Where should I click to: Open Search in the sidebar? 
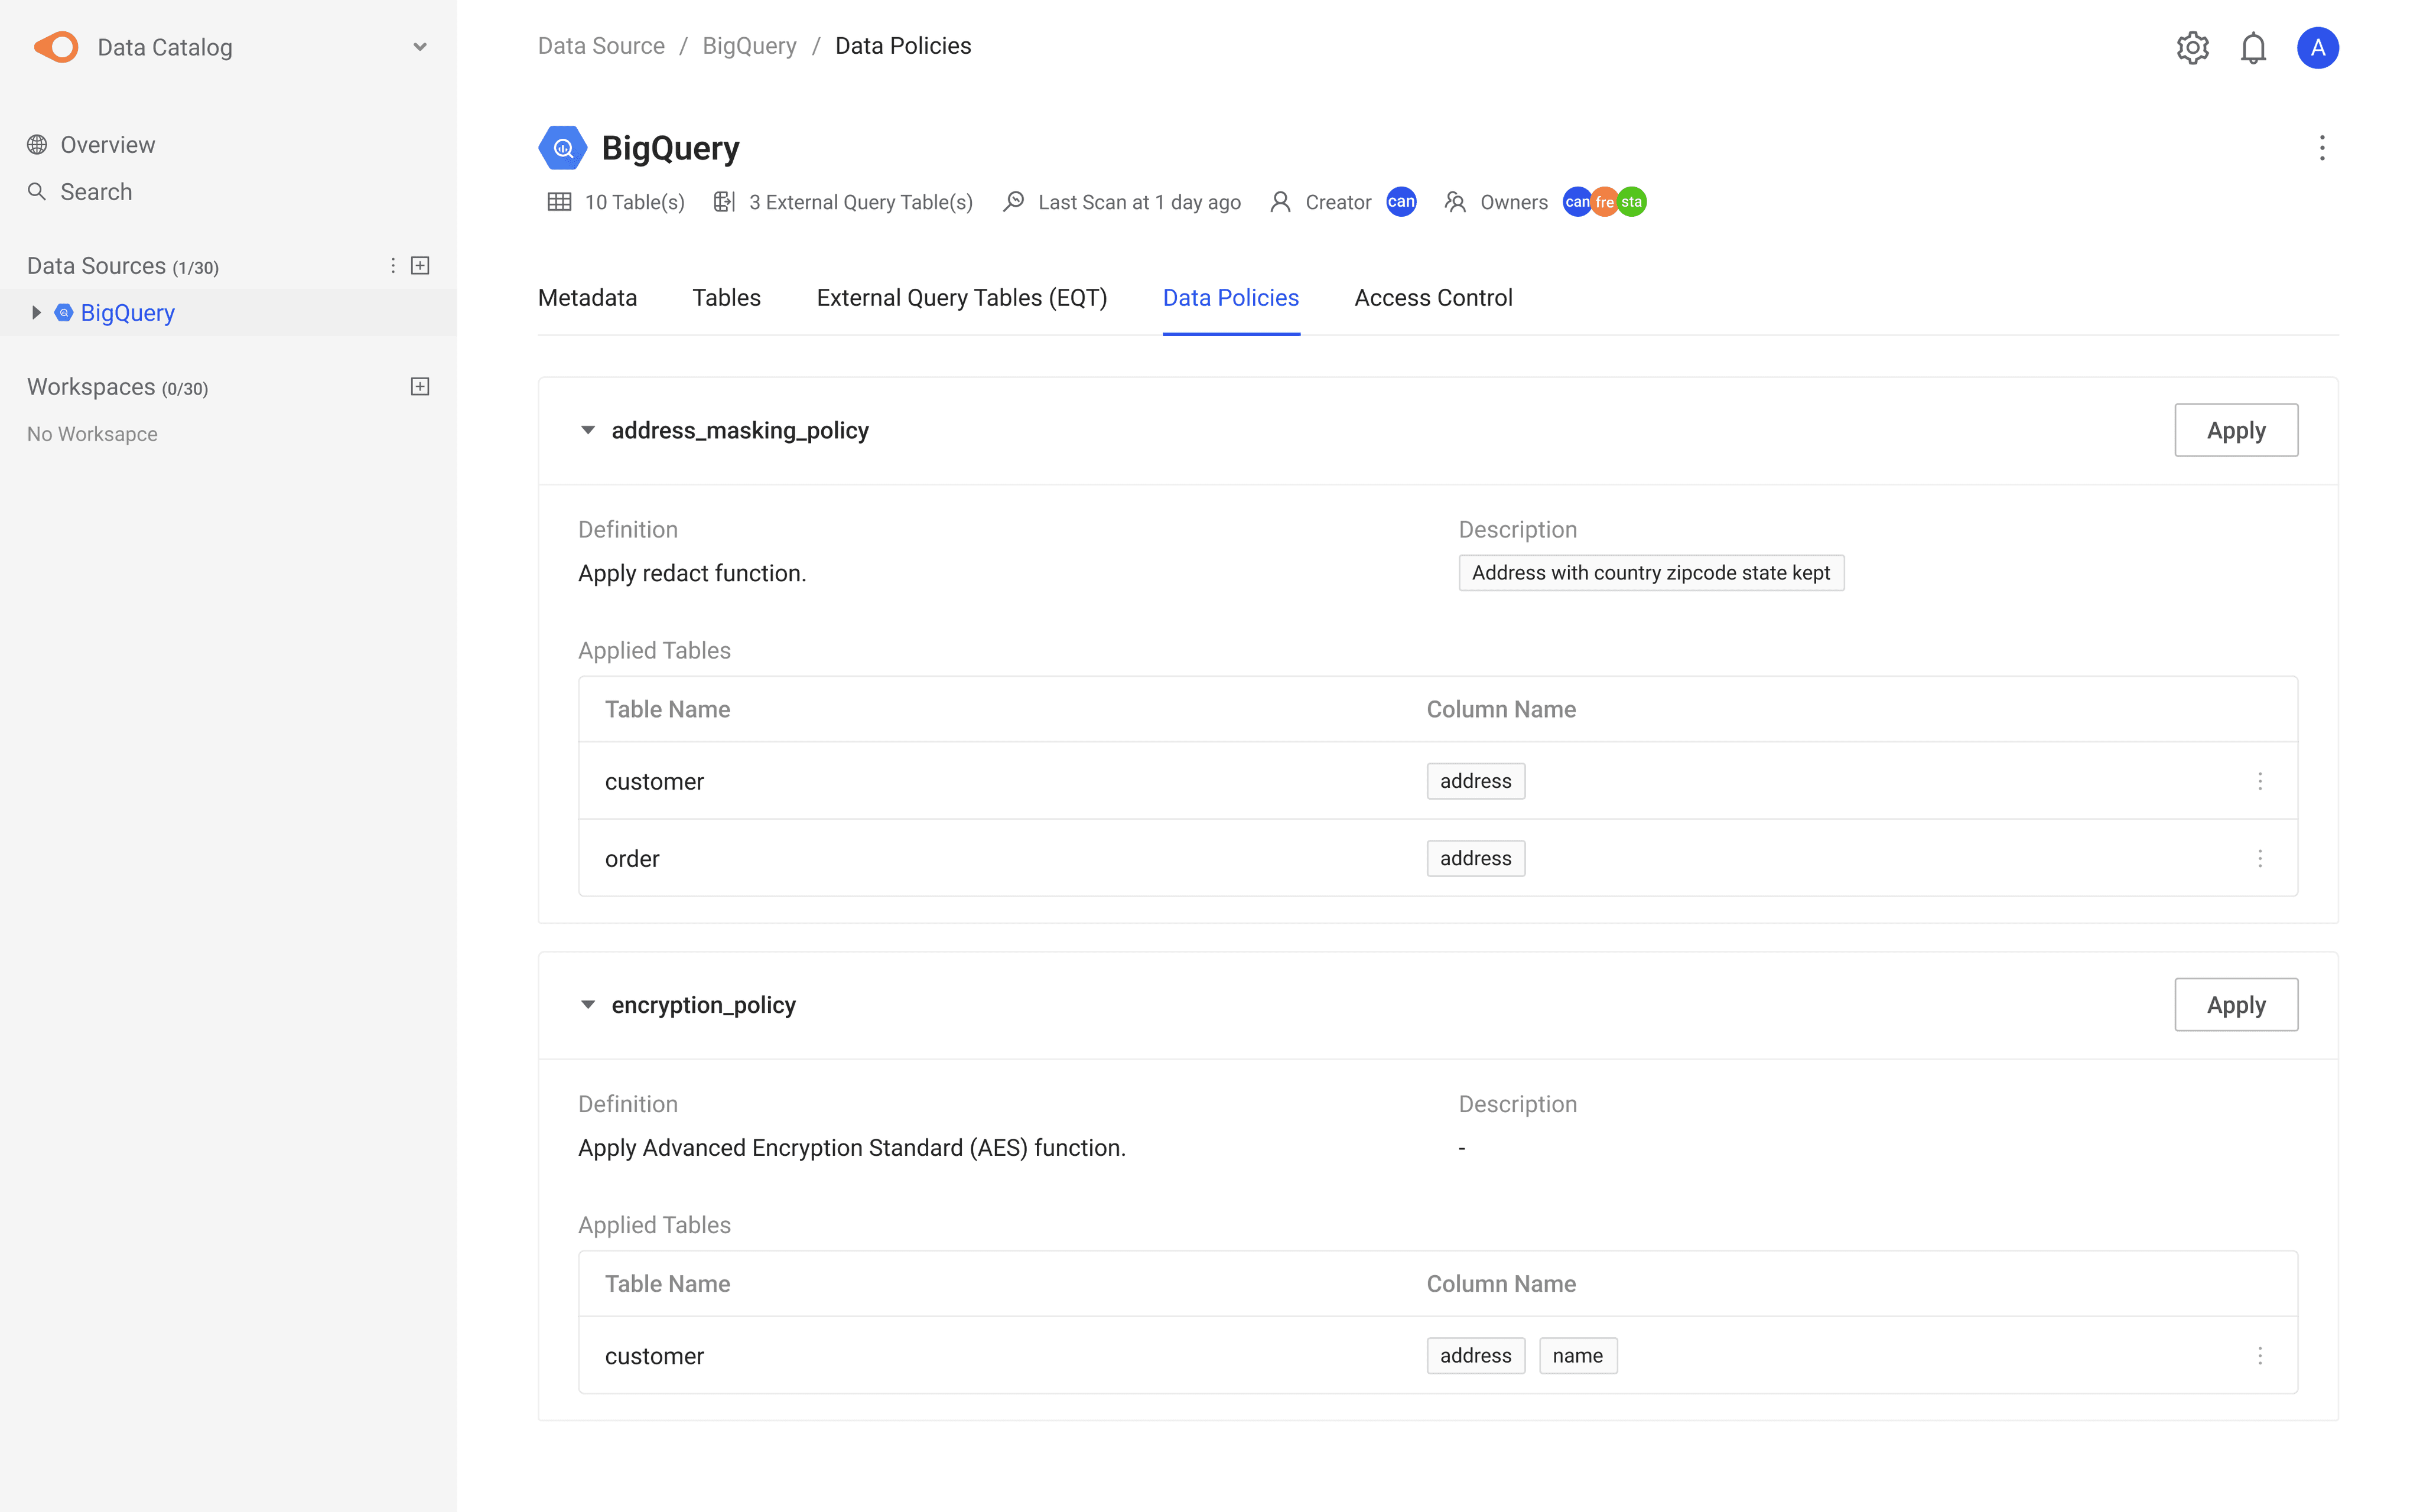pos(95,191)
